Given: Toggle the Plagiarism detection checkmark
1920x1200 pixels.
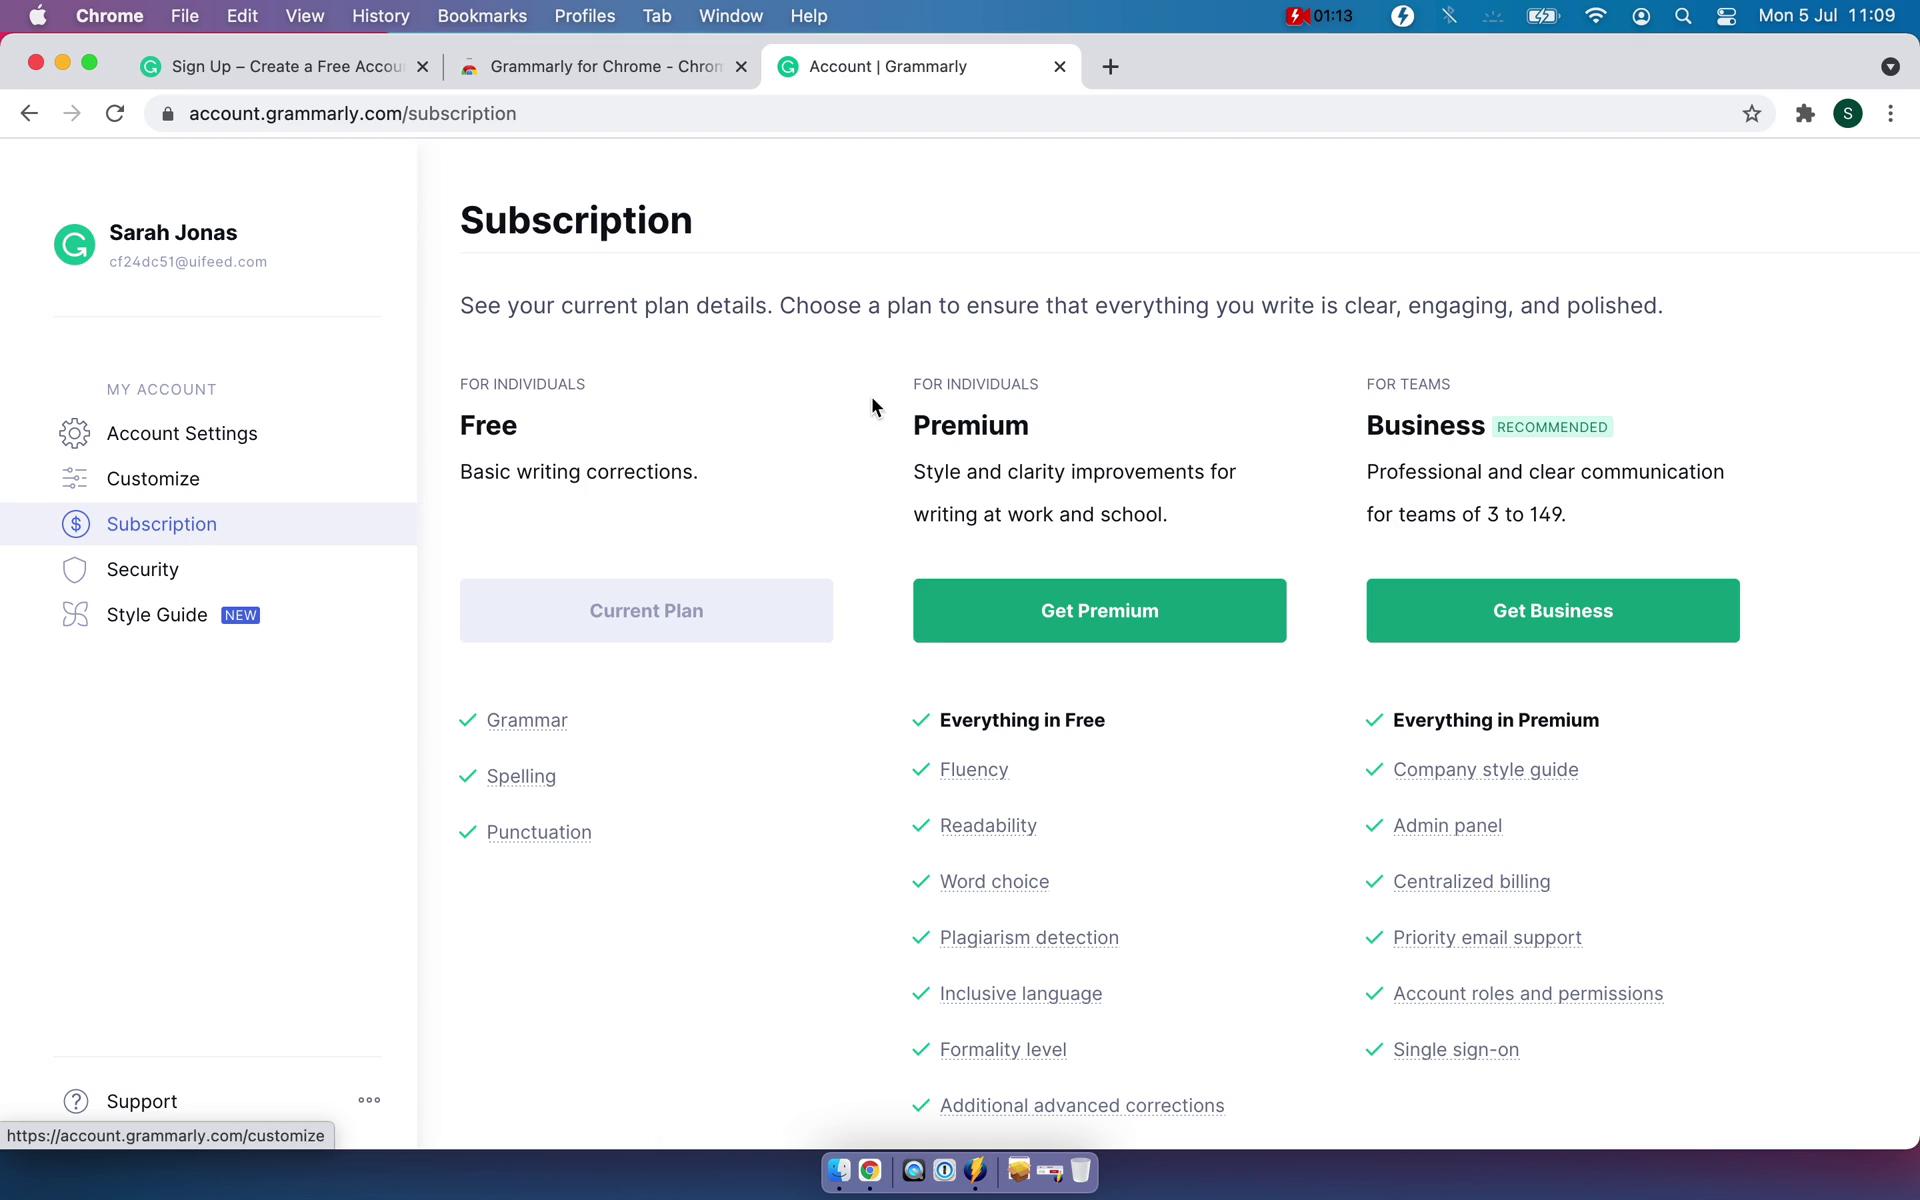Looking at the screenshot, I should (921, 936).
